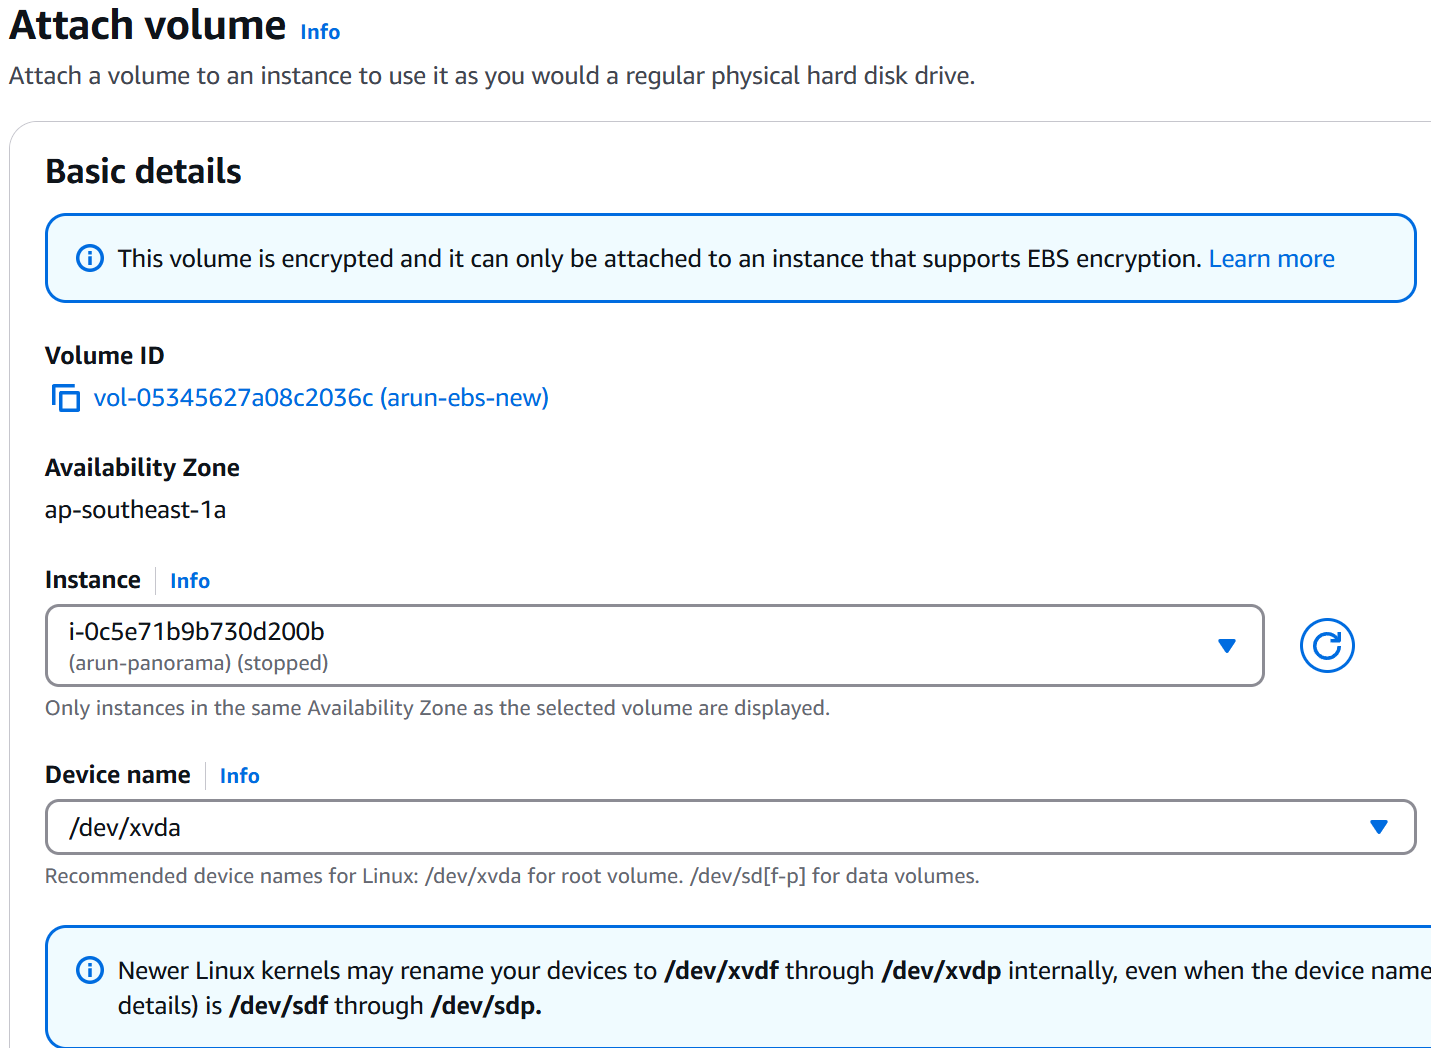Image resolution: width=1431 pixels, height=1048 pixels.
Task: Copy the volume ID using the copy icon
Action: tap(66, 398)
